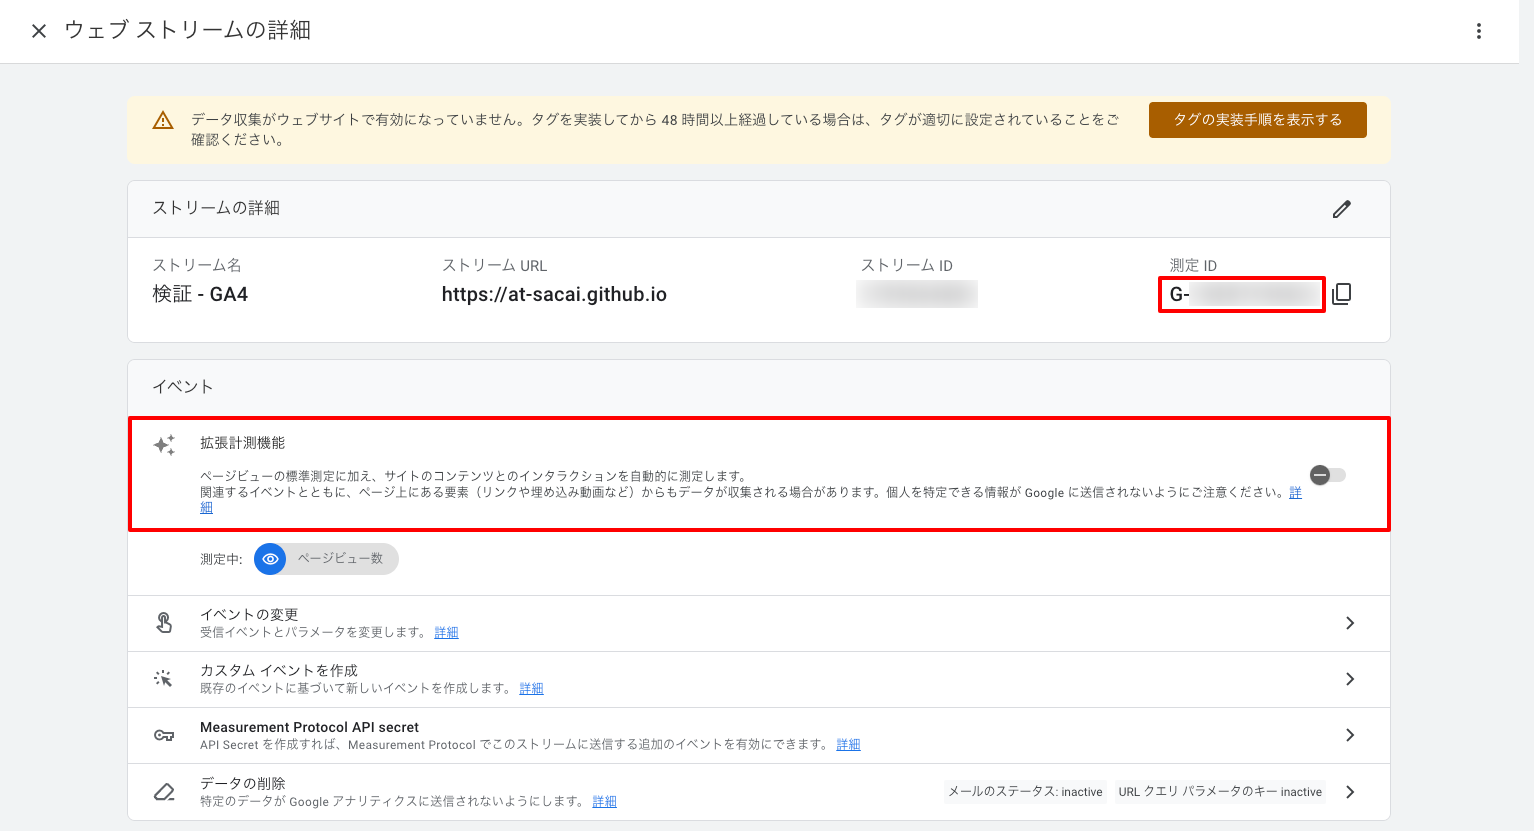
Task: Select stream name 検証 - GA4
Action: (200, 295)
